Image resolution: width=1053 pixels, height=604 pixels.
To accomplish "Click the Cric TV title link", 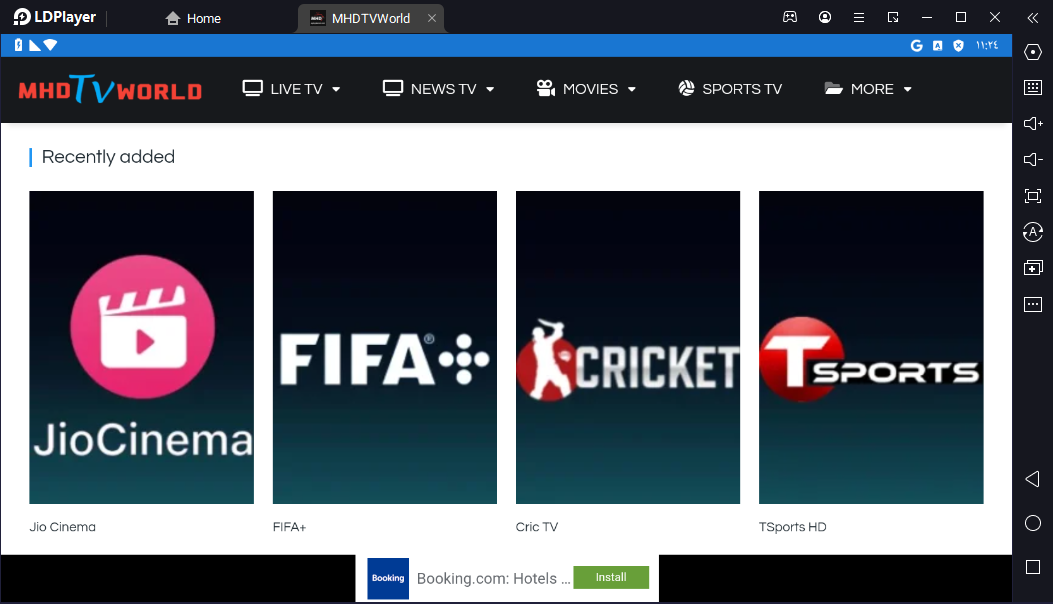I will pos(537,527).
